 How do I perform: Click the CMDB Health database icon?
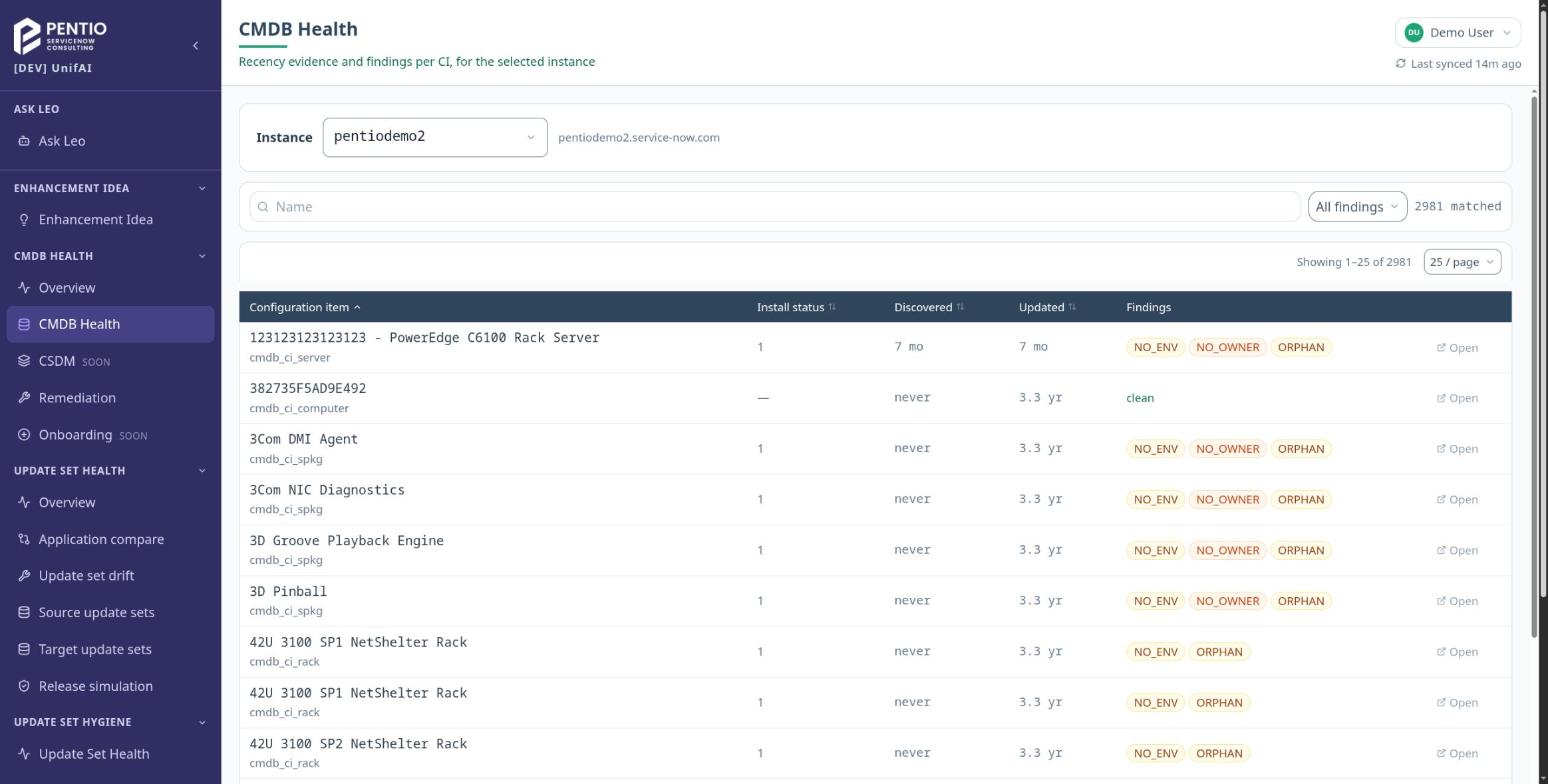click(24, 324)
